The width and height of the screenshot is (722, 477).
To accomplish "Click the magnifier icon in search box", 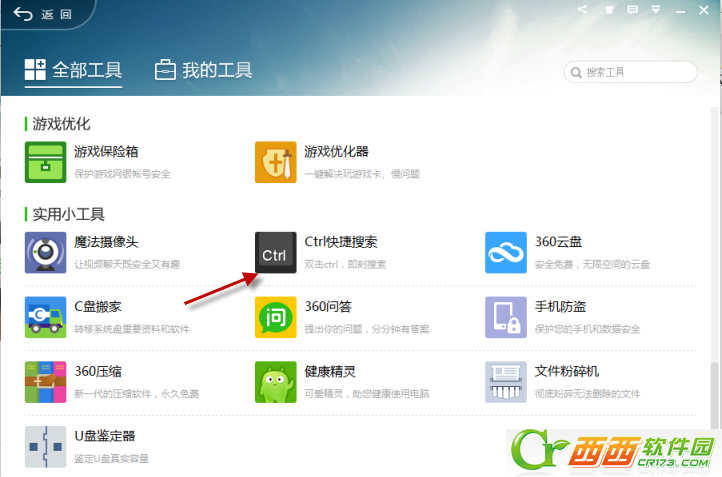I will [x=576, y=73].
